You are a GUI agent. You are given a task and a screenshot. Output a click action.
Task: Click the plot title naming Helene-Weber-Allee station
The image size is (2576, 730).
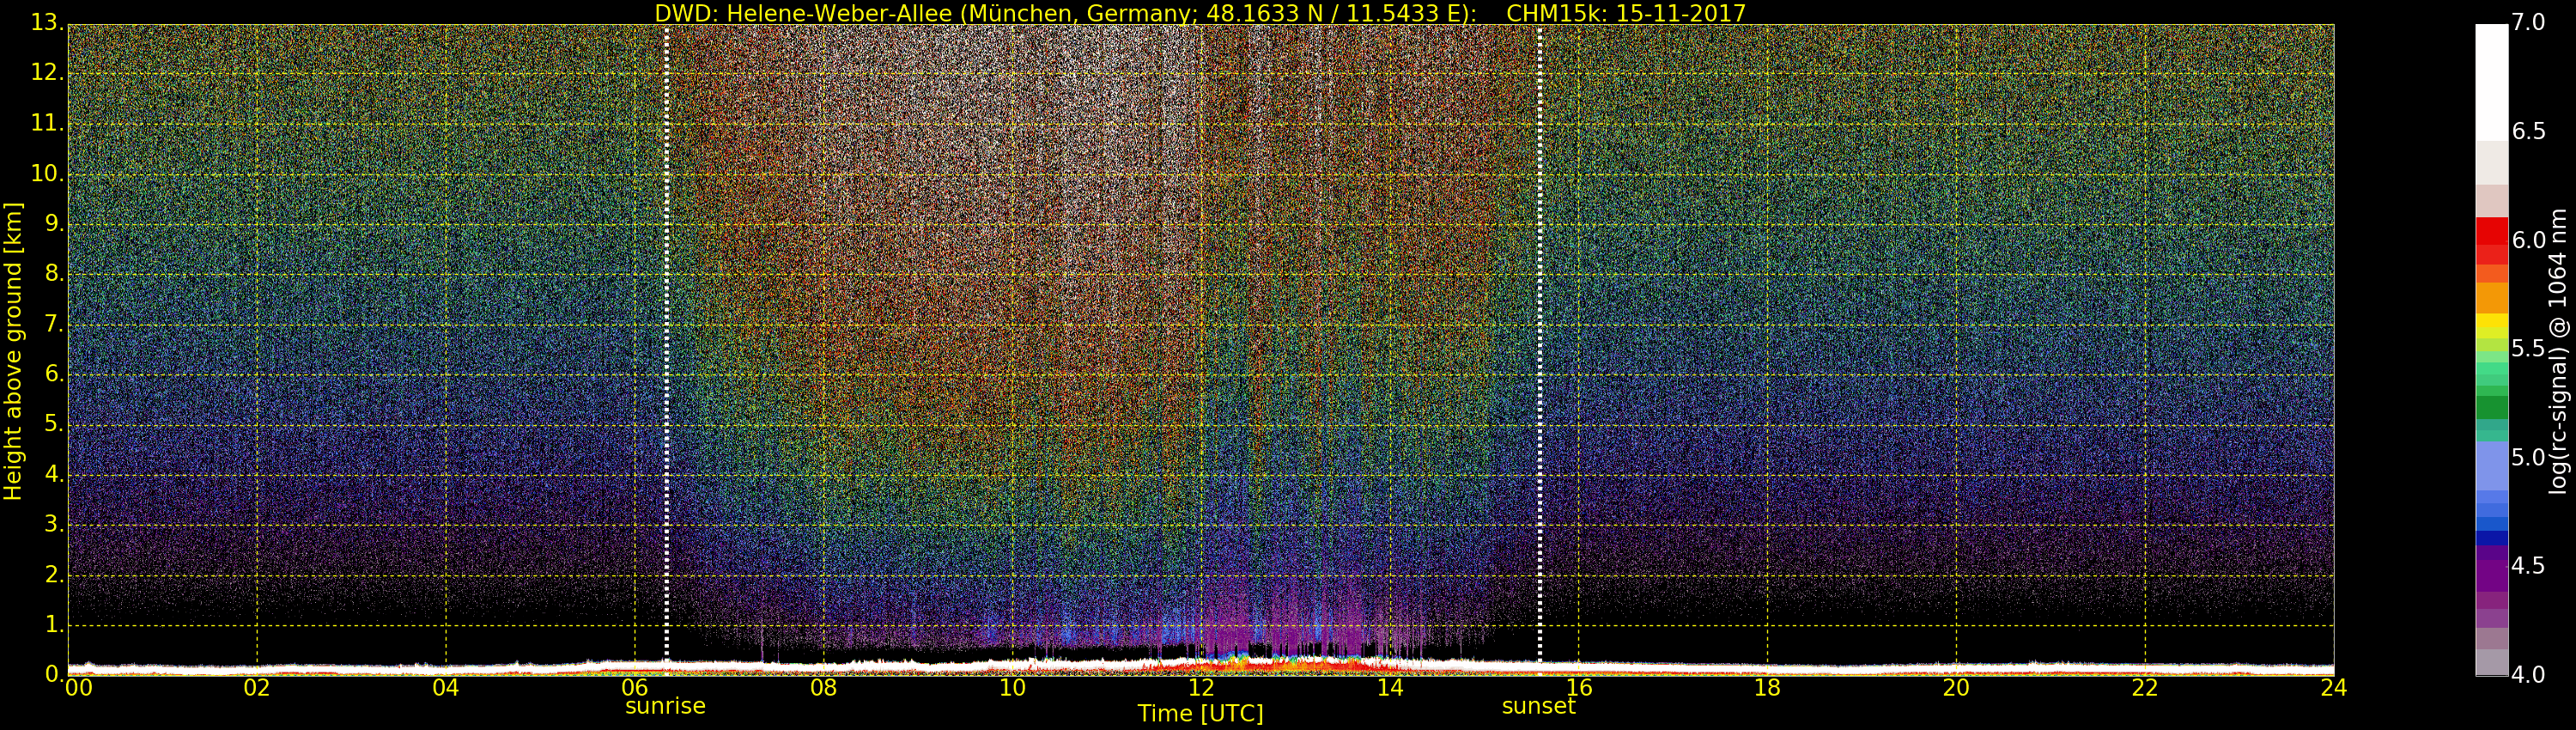(x=1200, y=13)
